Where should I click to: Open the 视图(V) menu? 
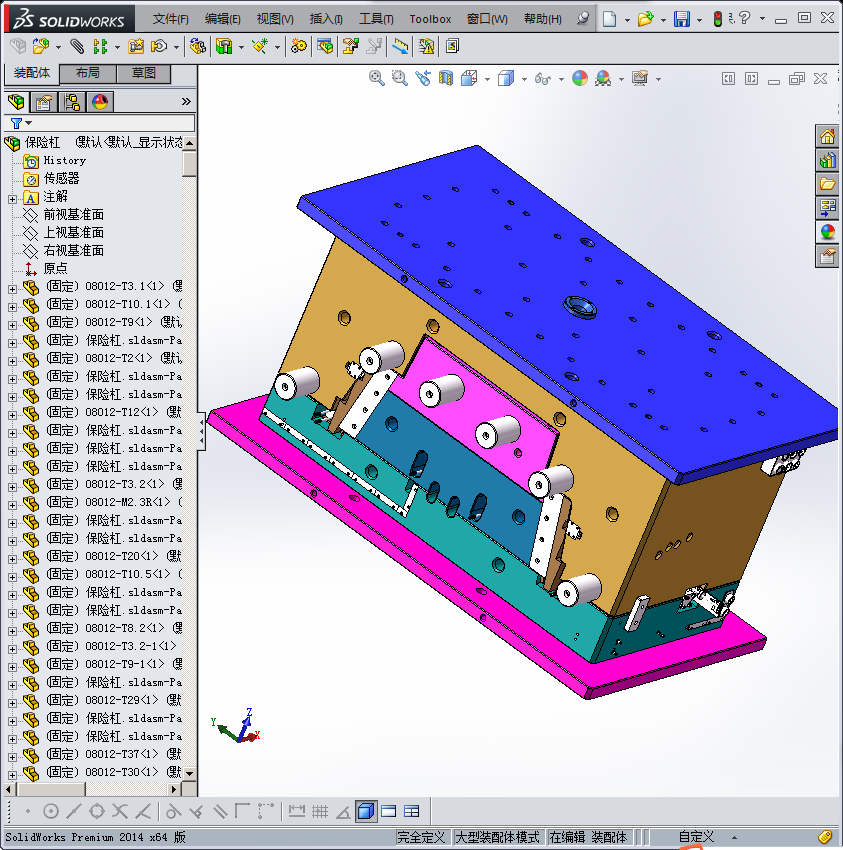coord(275,19)
